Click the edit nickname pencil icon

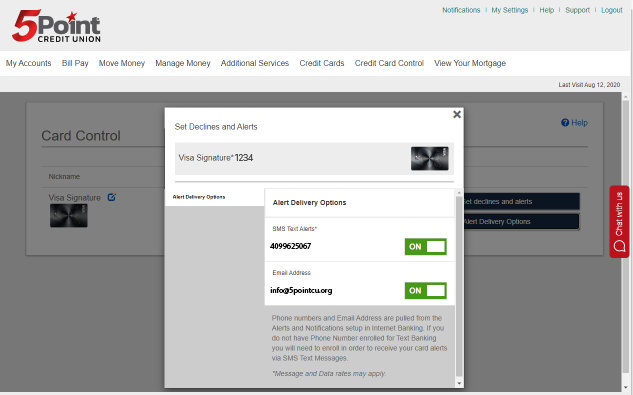point(111,198)
